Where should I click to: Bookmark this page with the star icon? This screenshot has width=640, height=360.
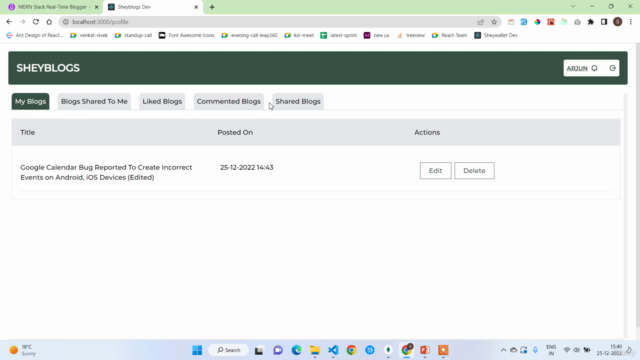coord(494,22)
